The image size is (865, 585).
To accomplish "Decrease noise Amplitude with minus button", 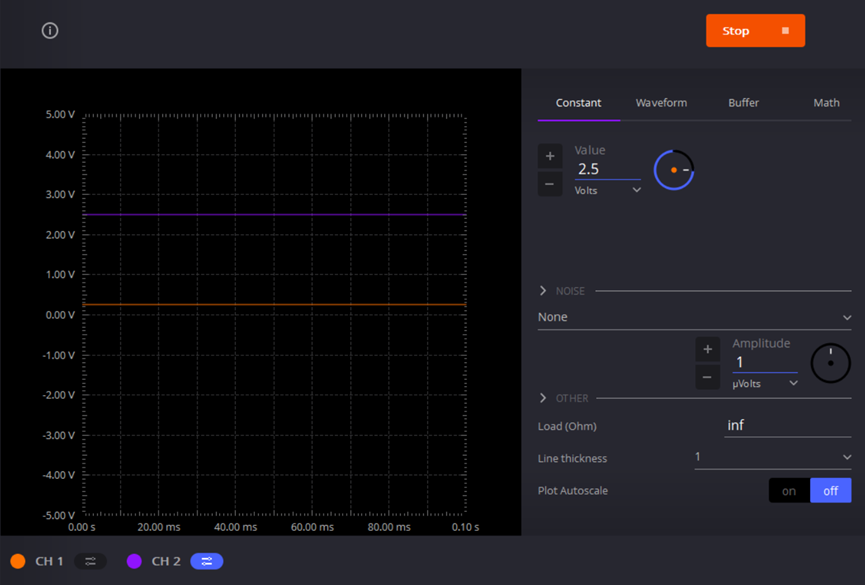I will [x=708, y=377].
